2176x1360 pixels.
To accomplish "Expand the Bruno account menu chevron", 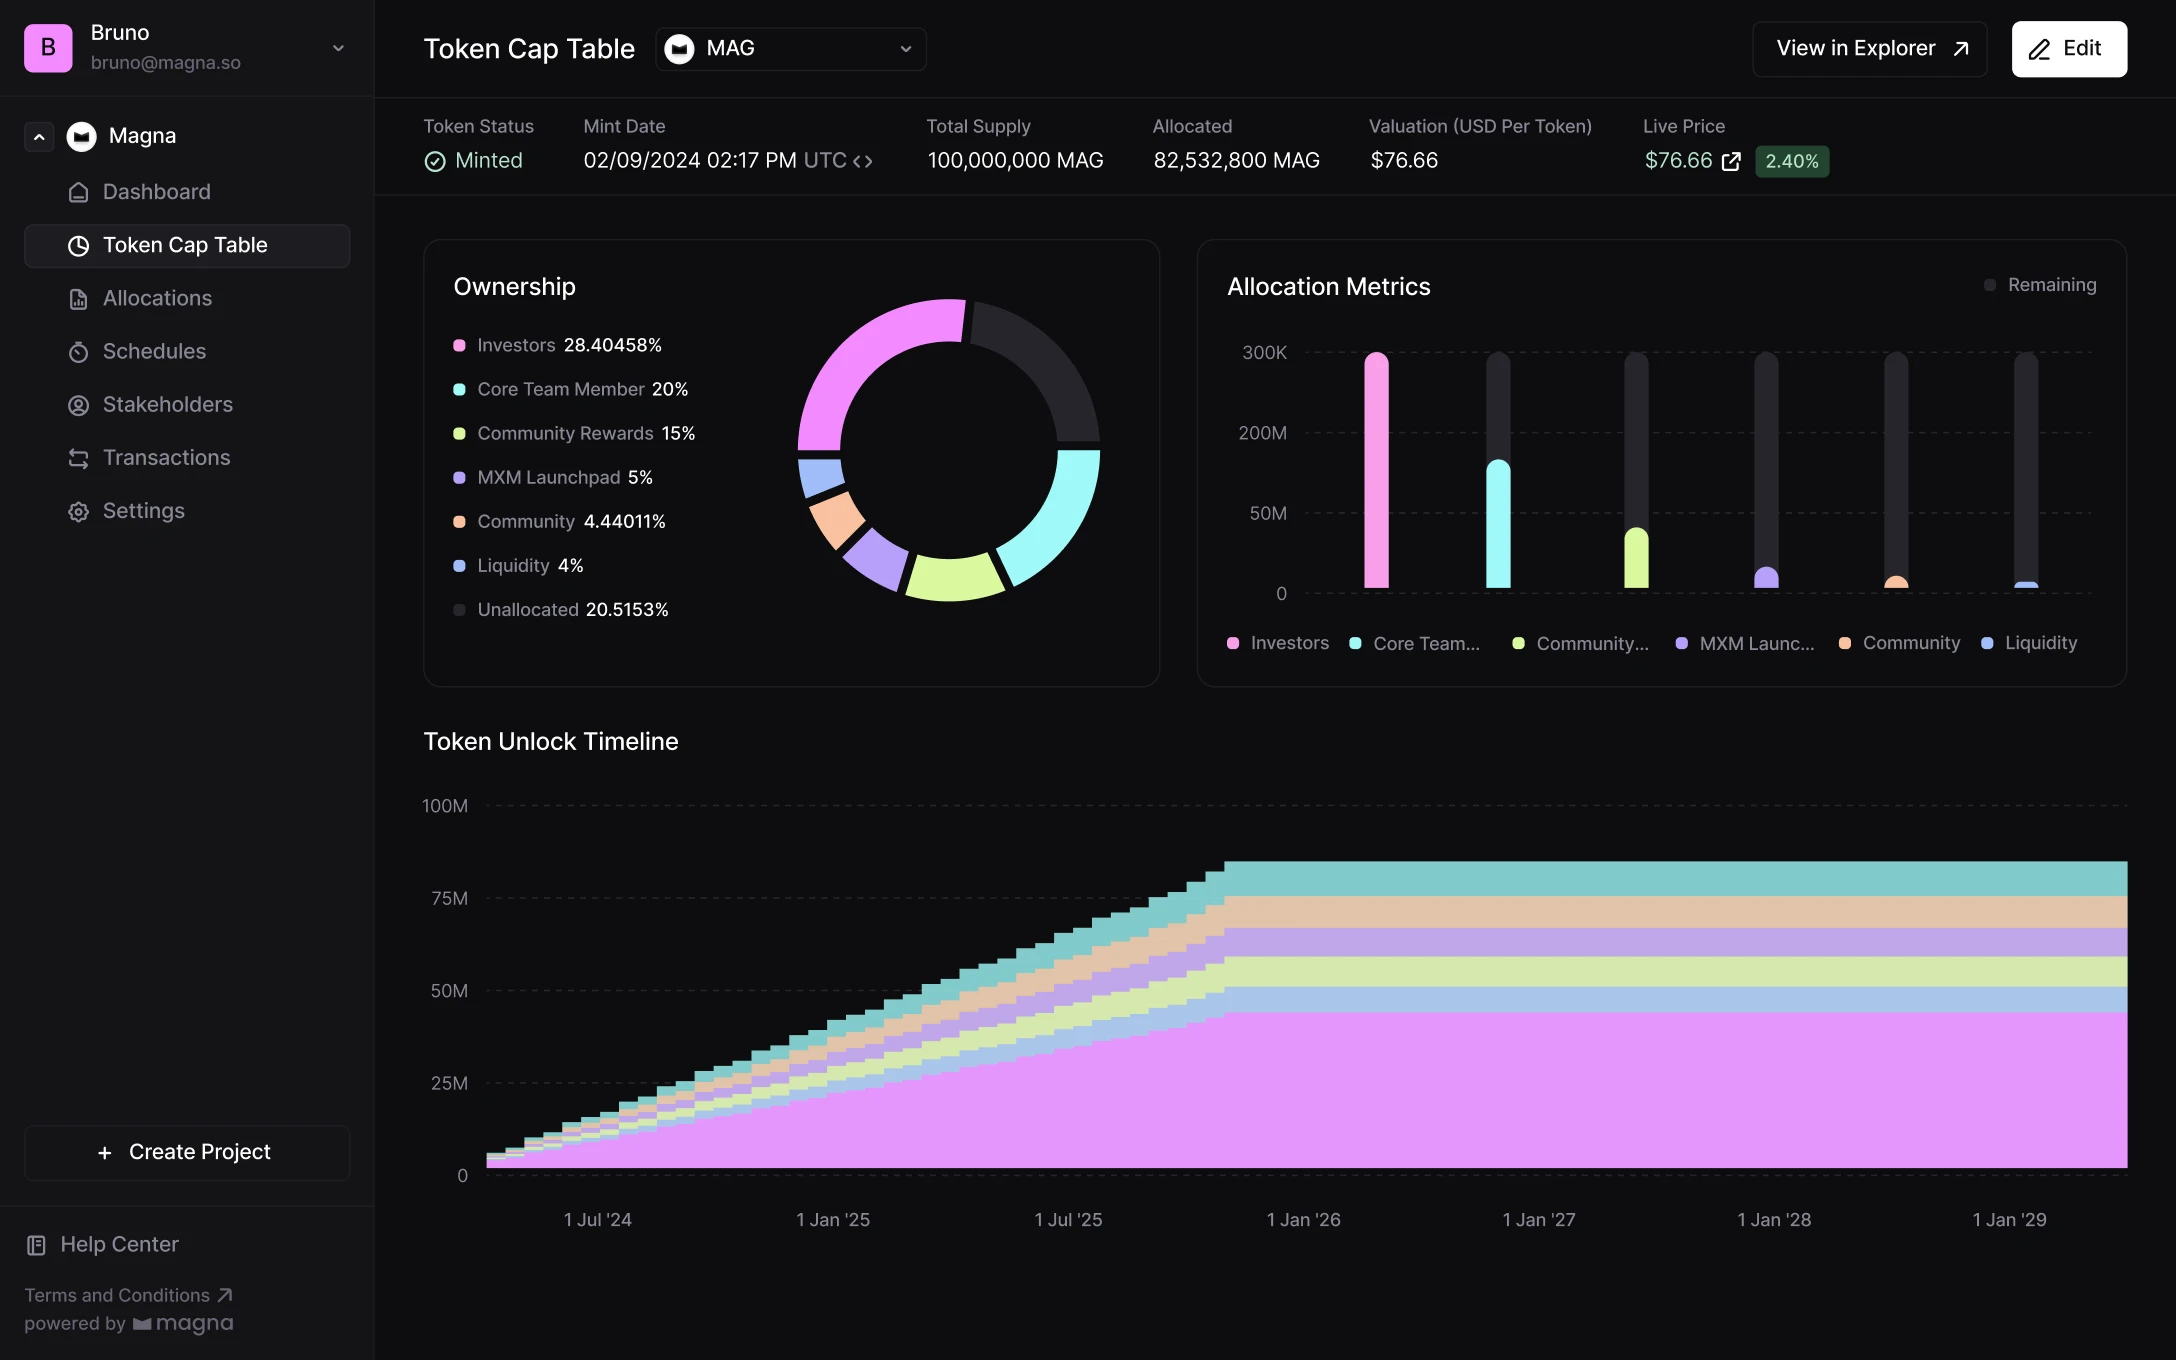I will coord(338,48).
